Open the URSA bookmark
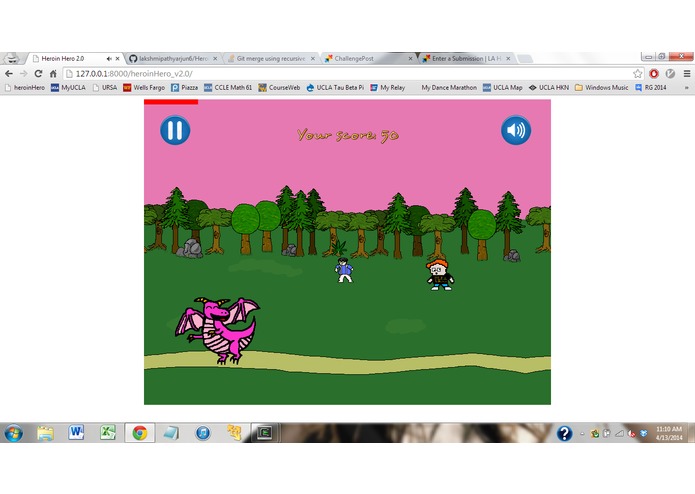 tap(105, 88)
